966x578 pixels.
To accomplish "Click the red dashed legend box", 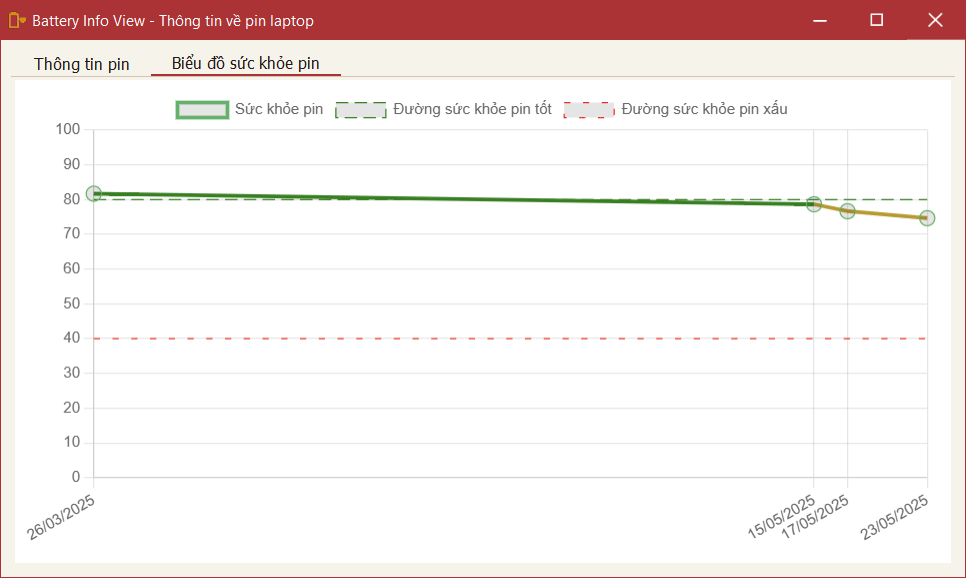I will point(588,110).
